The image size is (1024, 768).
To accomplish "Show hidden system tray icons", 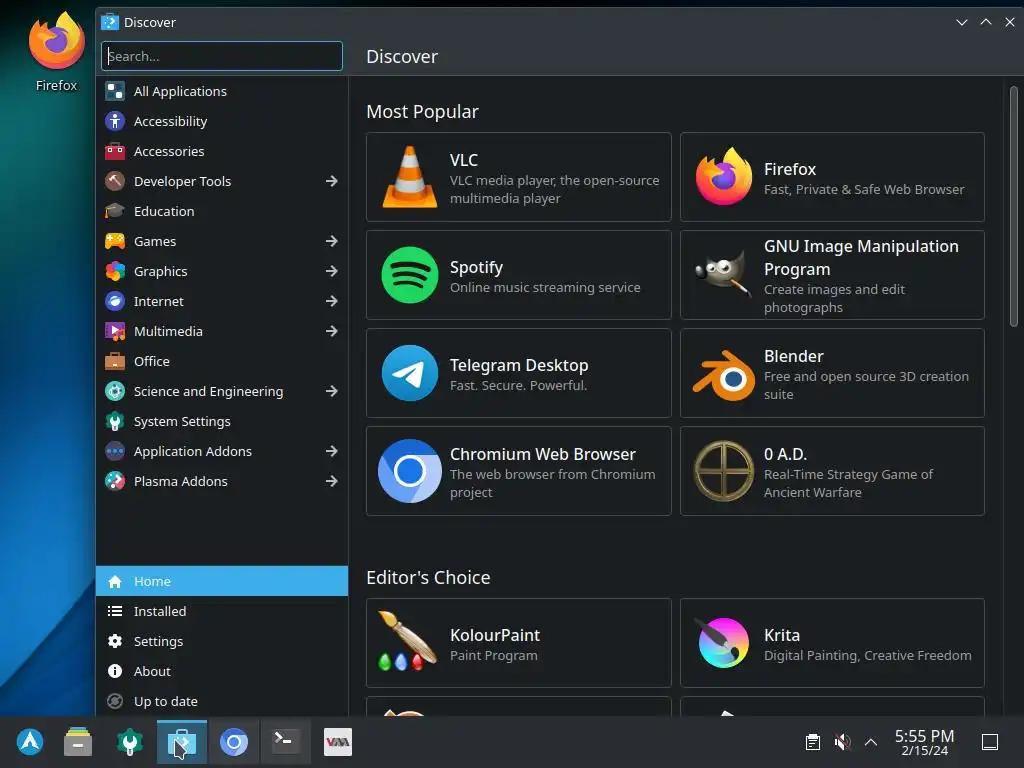I will coord(871,742).
